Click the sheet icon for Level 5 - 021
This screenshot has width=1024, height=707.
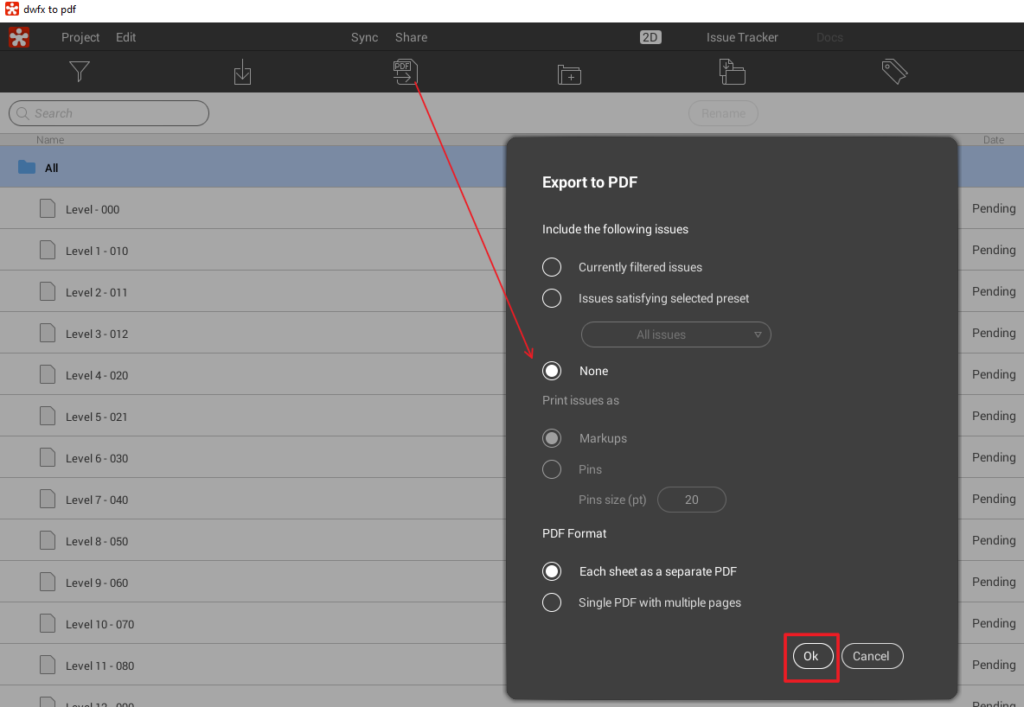[47, 416]
